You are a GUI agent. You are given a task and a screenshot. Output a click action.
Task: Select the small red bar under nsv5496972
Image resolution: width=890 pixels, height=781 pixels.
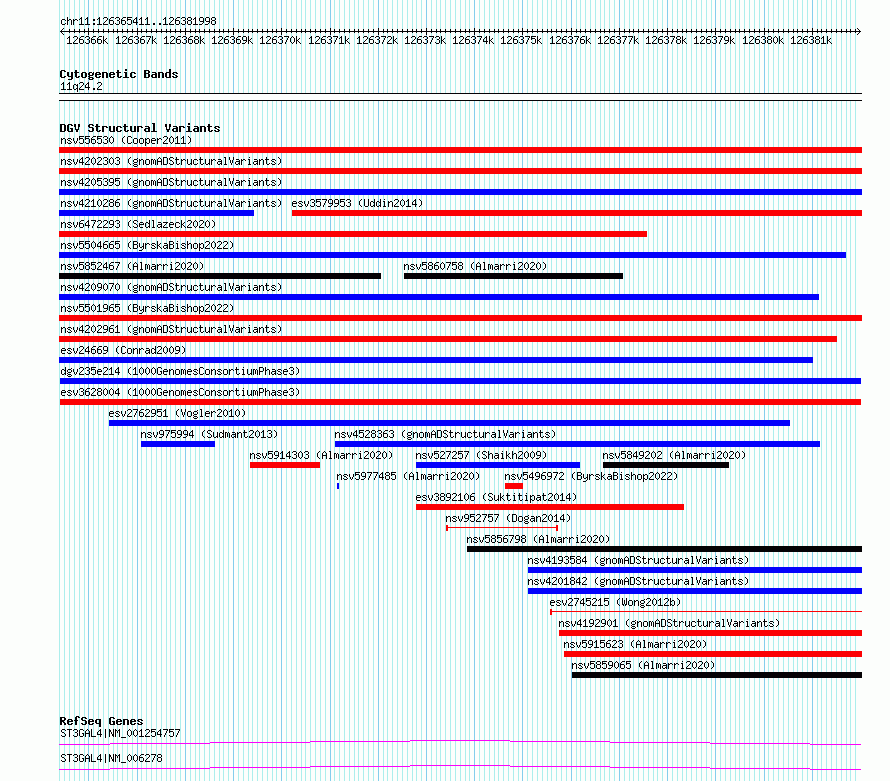[514, 486]
